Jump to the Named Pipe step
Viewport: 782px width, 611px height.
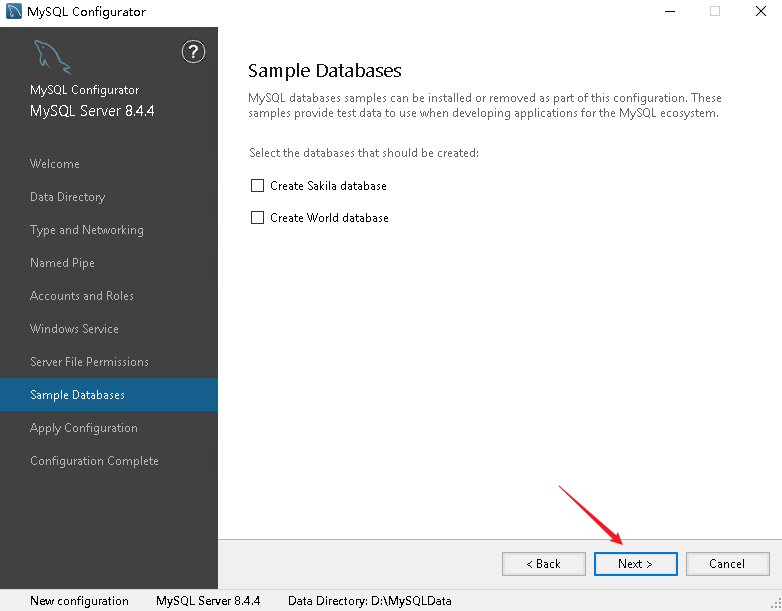(x=63, y=263)
